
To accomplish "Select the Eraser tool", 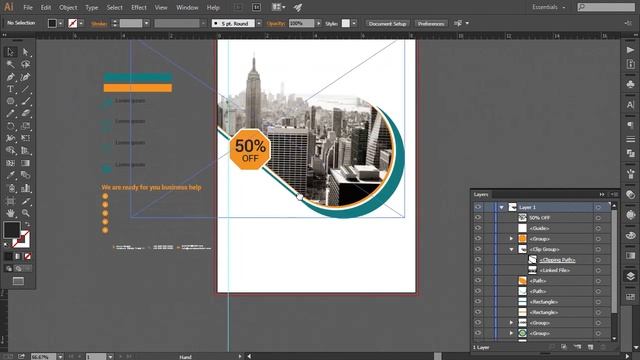I will (26, 113).
